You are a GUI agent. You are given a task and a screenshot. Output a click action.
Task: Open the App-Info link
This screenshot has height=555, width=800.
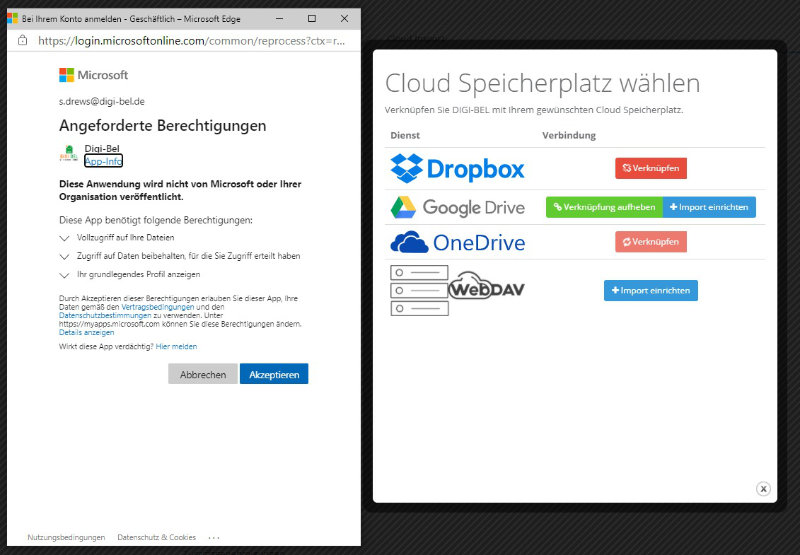103,161
